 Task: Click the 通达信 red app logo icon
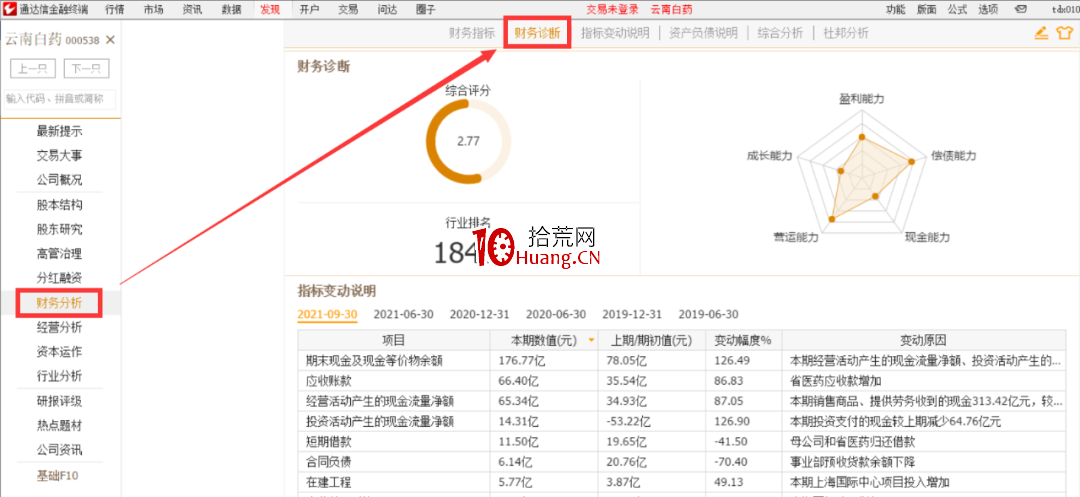pos(9,9)
